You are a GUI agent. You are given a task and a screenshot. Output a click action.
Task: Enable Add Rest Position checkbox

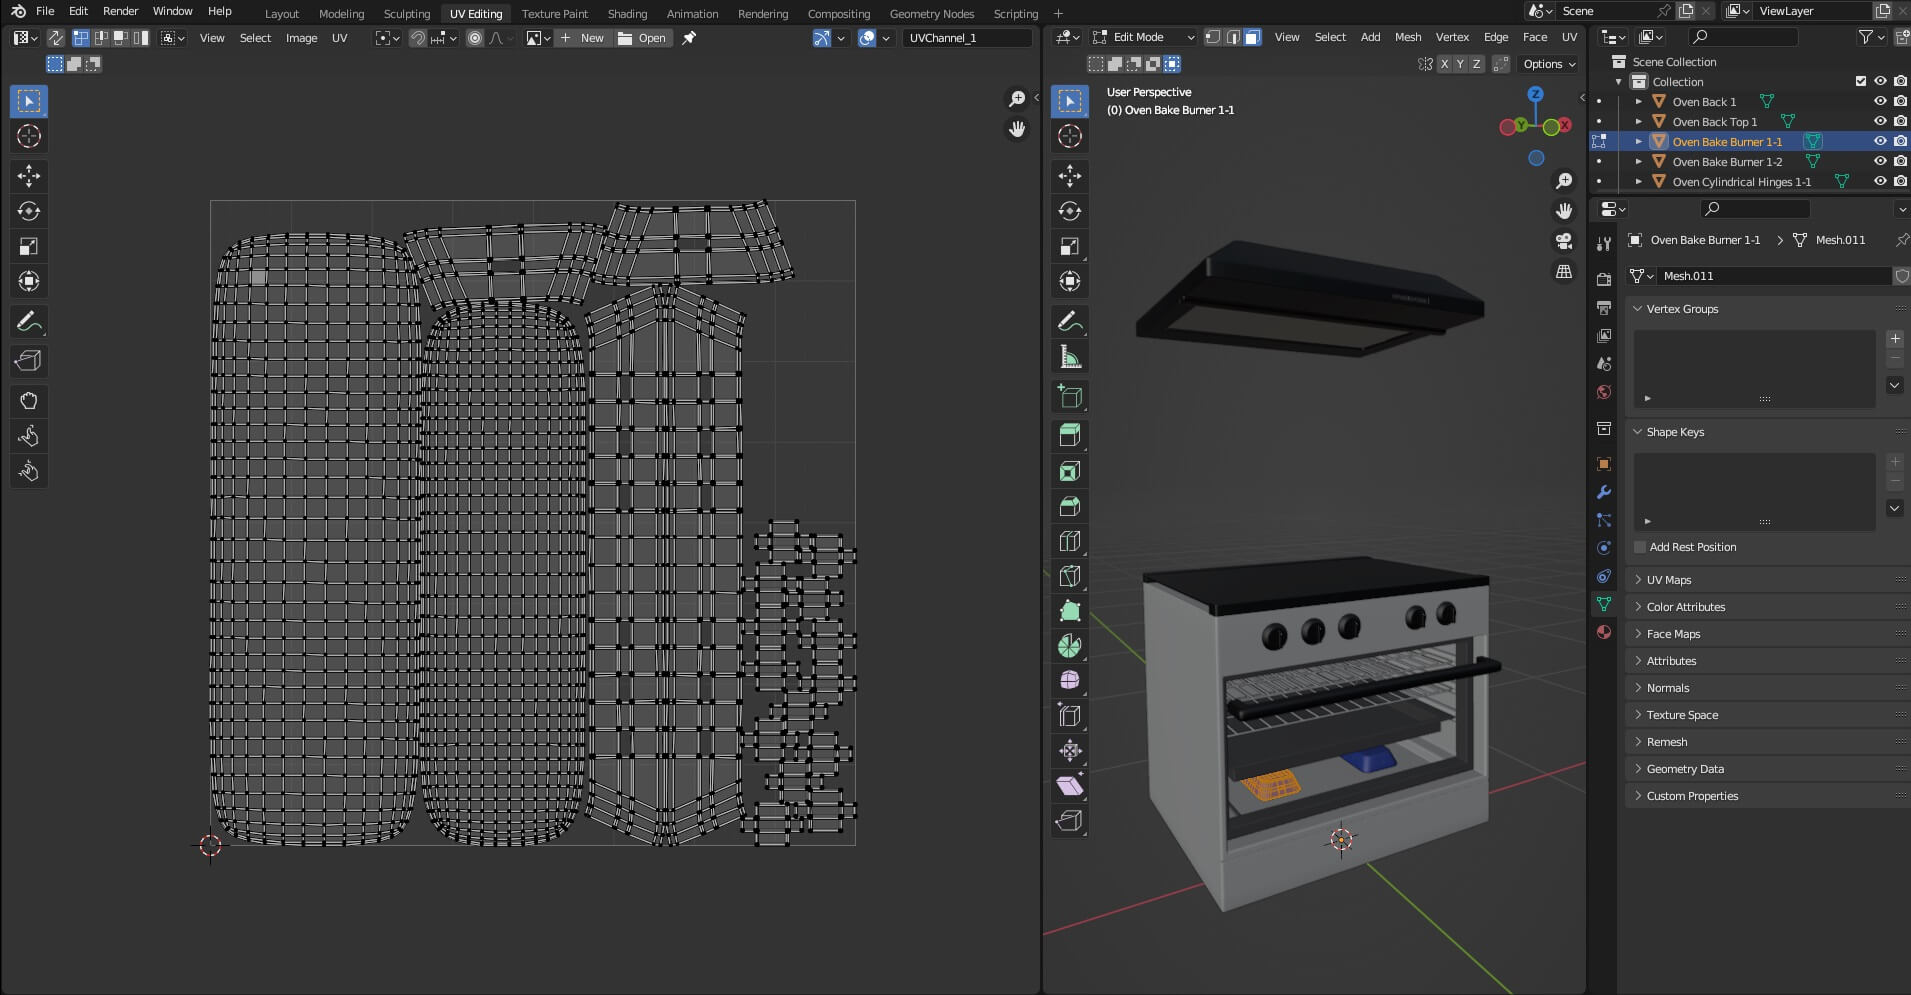click(1640, 547)
